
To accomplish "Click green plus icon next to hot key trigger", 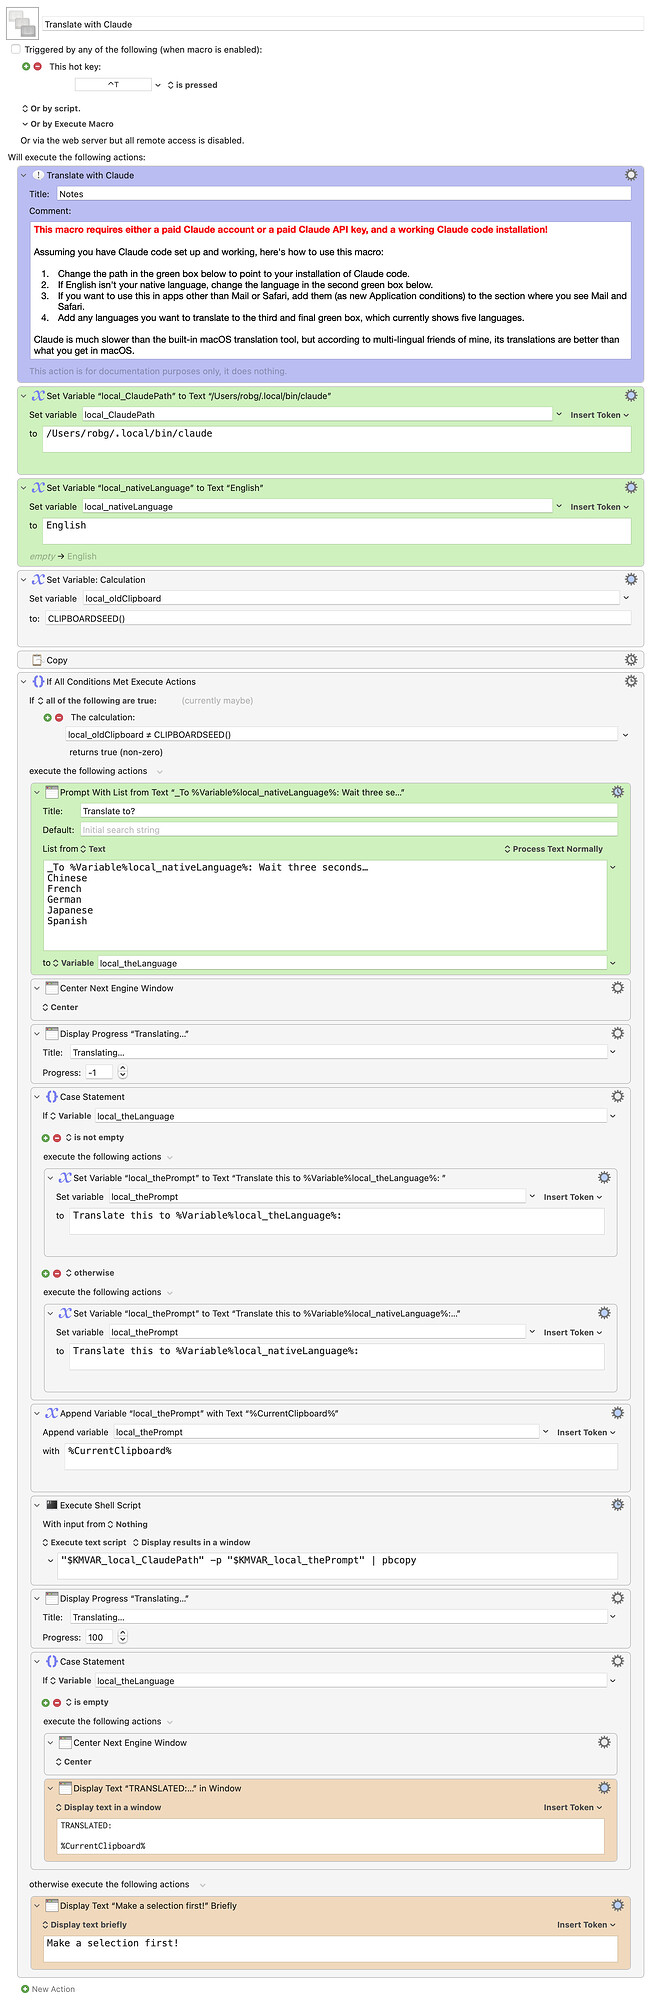I will [27, 67].
